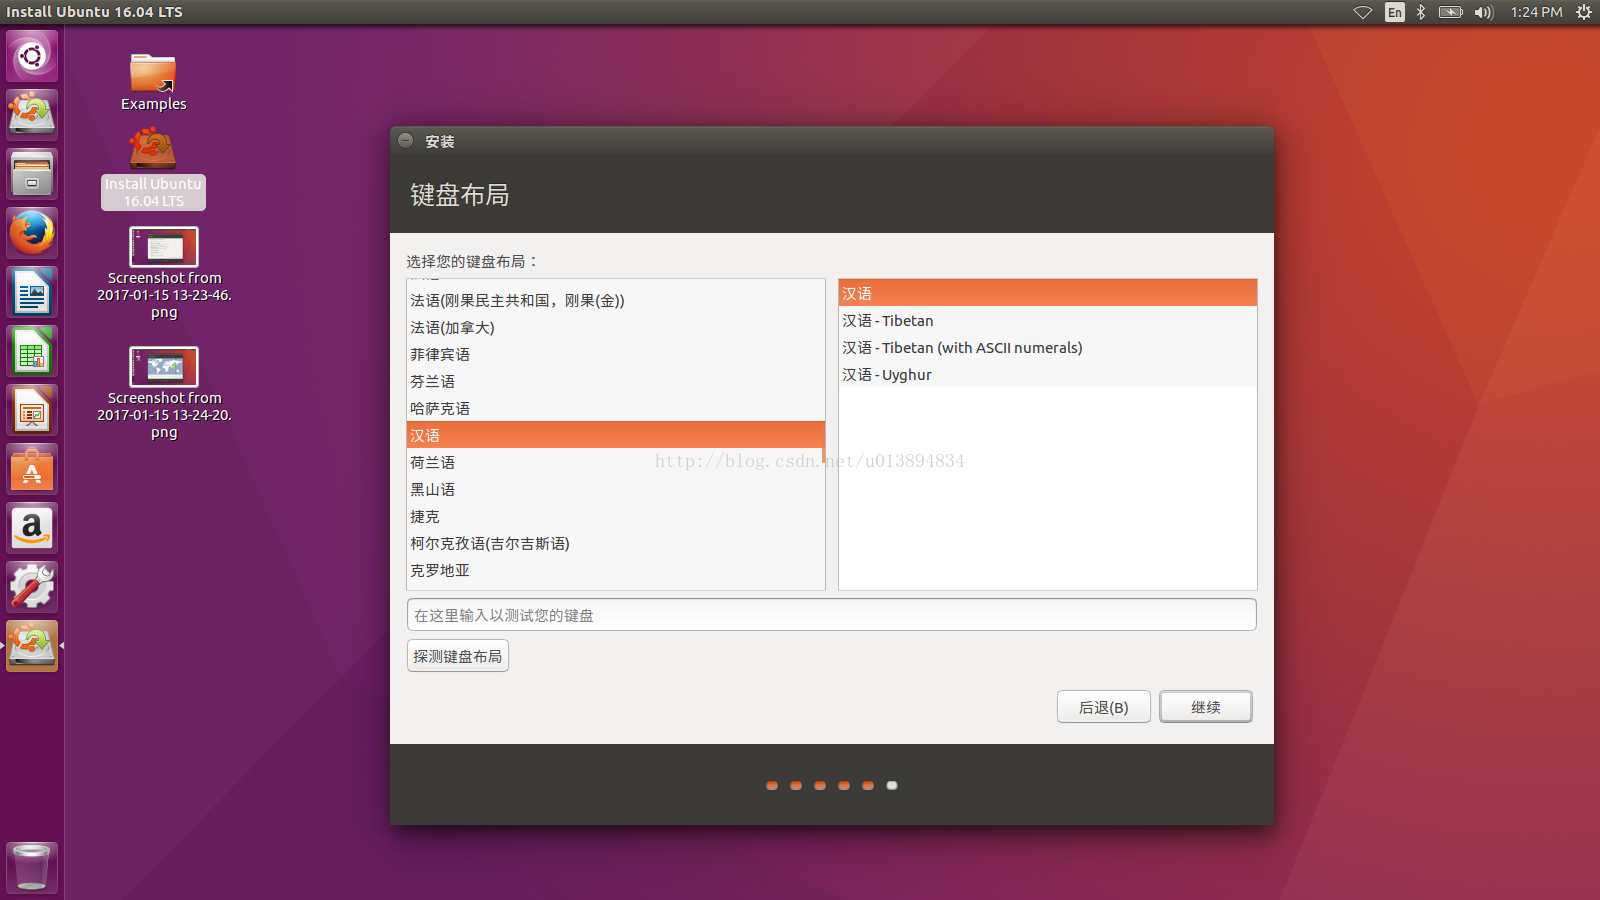Select 法语(加拿大) layout
The width and height of the screenshot is (1600, 900).
click(x=616, y=327)
